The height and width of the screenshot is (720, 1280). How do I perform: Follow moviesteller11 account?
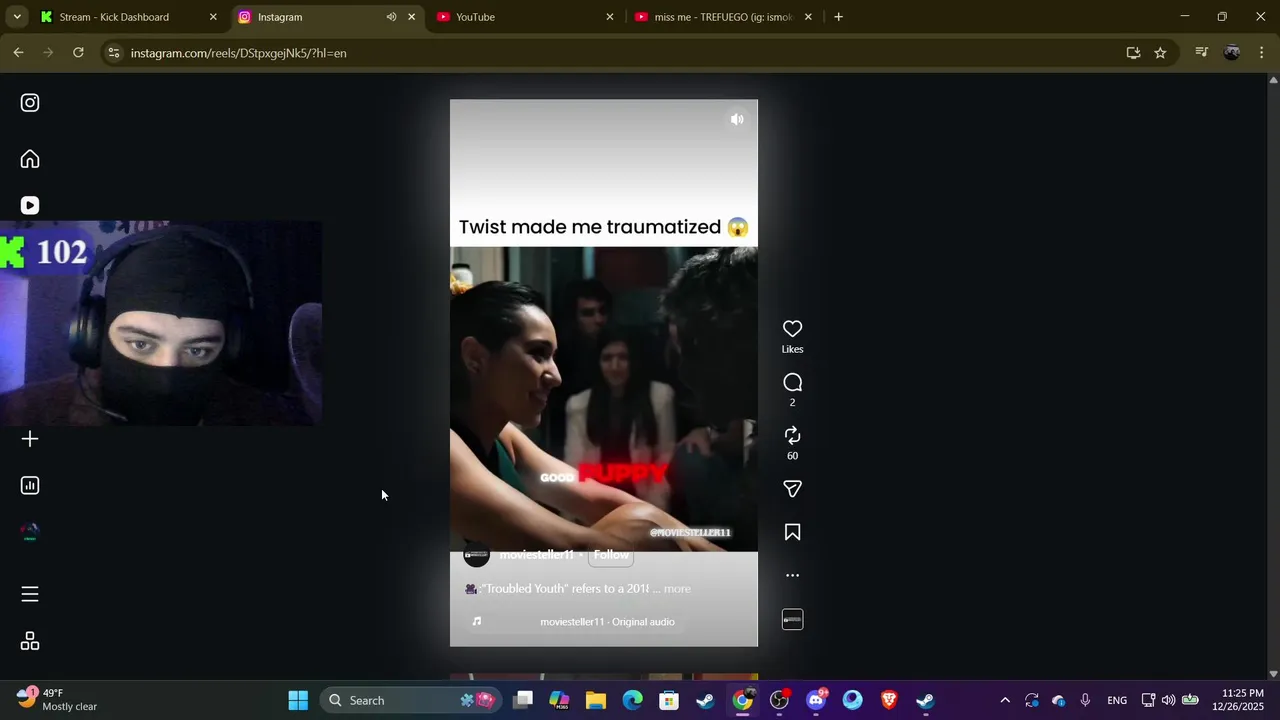click(x=611, y=555)
